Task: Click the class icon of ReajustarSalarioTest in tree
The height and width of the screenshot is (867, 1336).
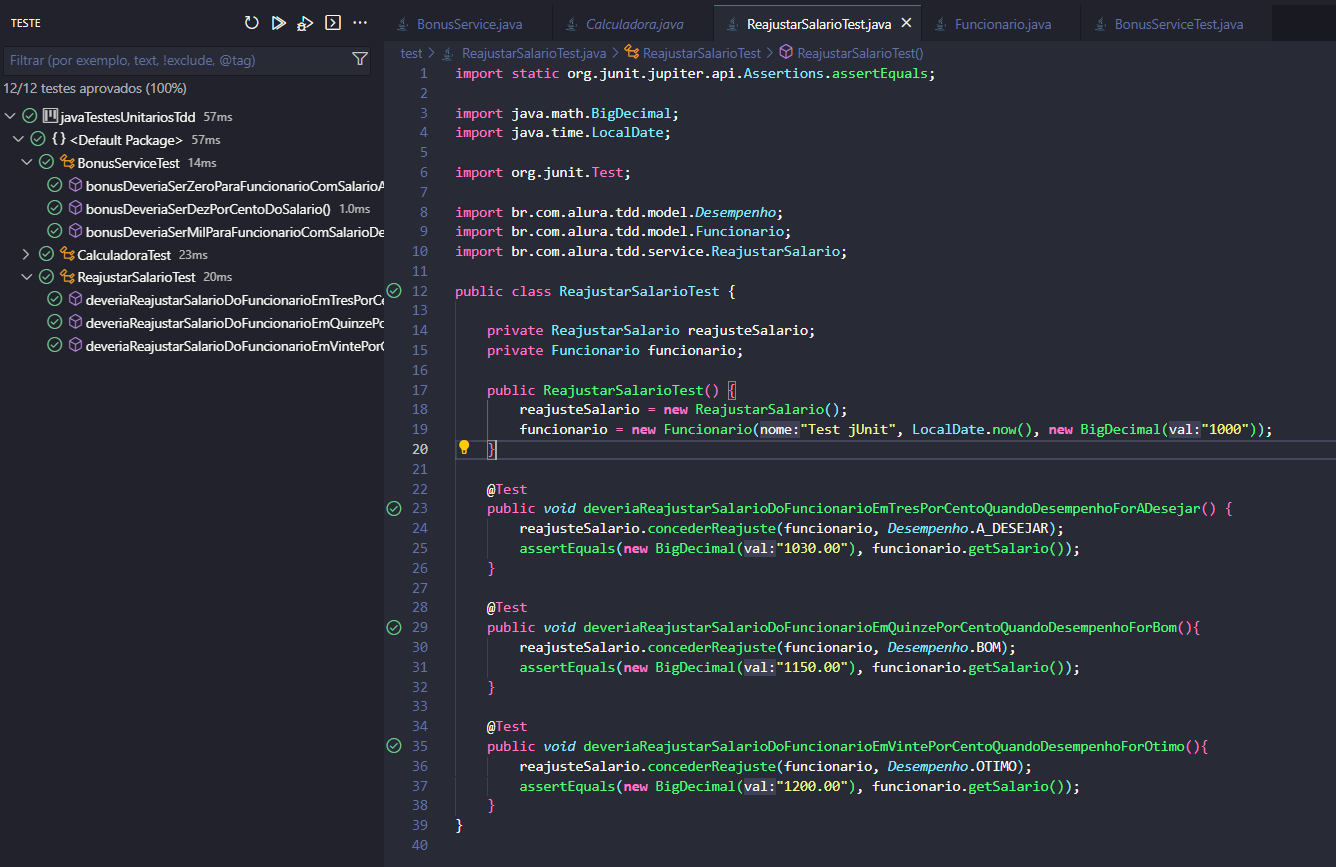Action: click(68, 277)
